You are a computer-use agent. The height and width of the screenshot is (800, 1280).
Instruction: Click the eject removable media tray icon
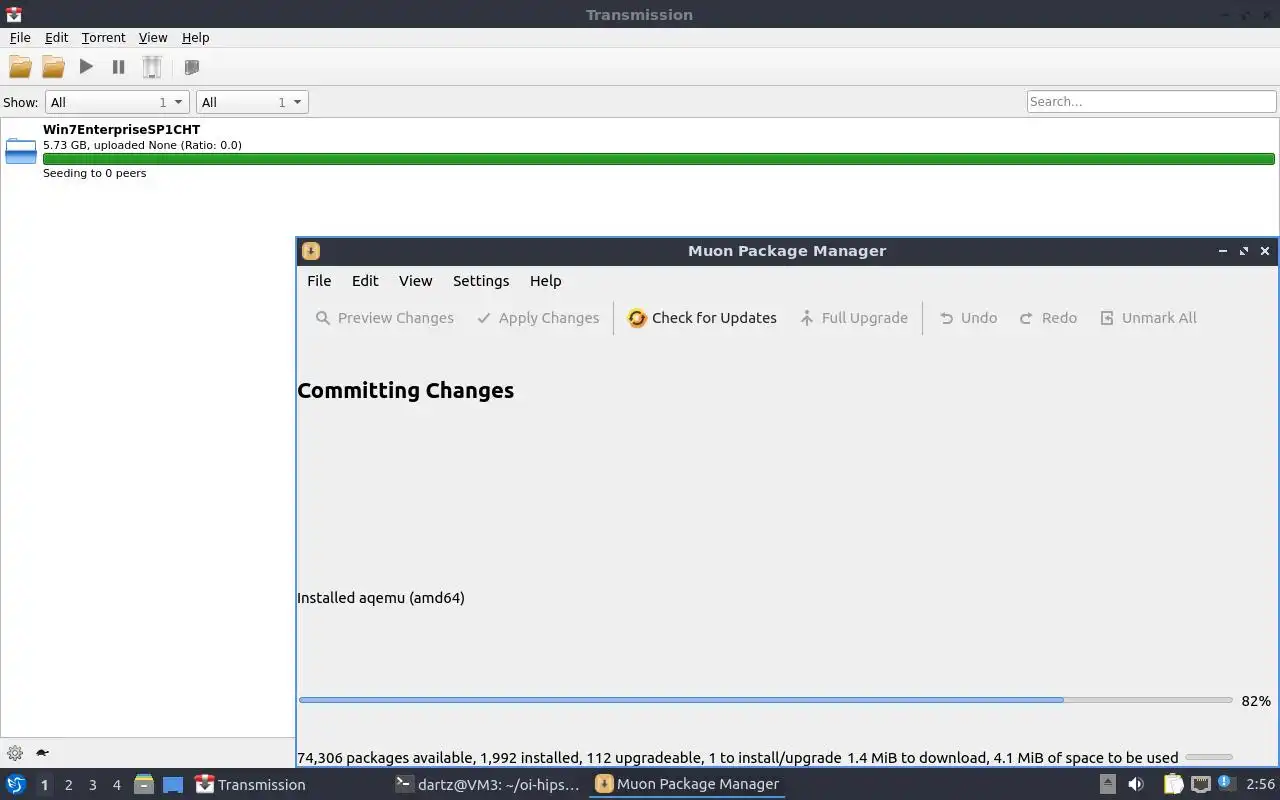coord(1108,785)
